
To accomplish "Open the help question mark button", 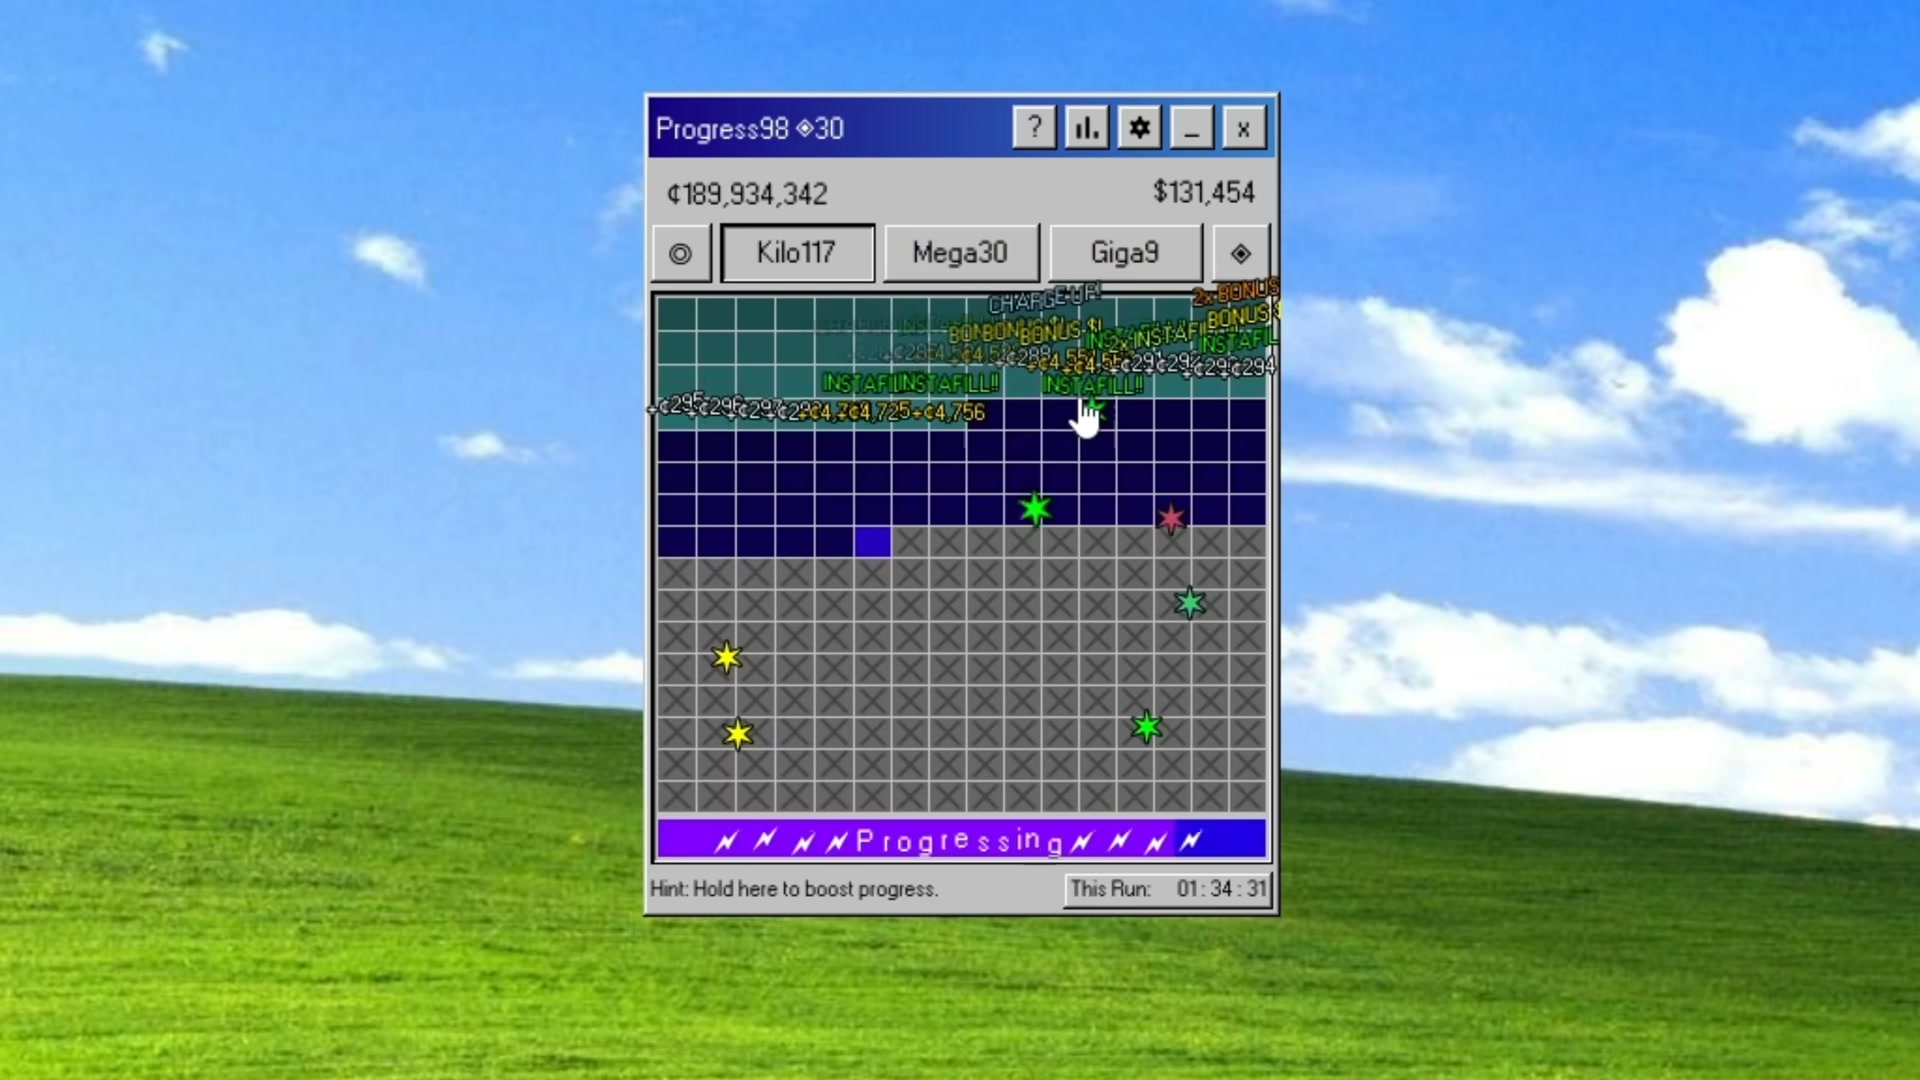I will tap(1034, 128).
